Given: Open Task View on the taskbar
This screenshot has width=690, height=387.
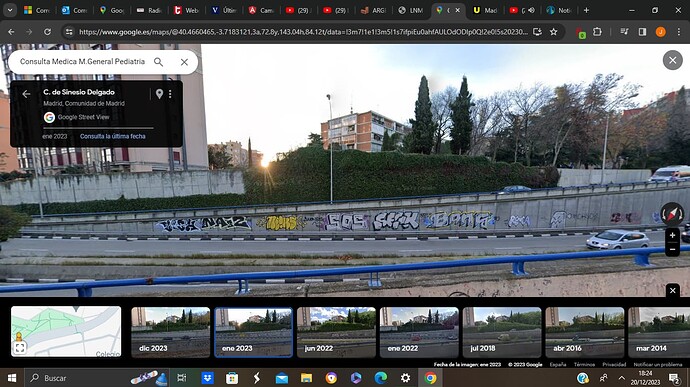Looking at the screenshot, I should 181,378.
